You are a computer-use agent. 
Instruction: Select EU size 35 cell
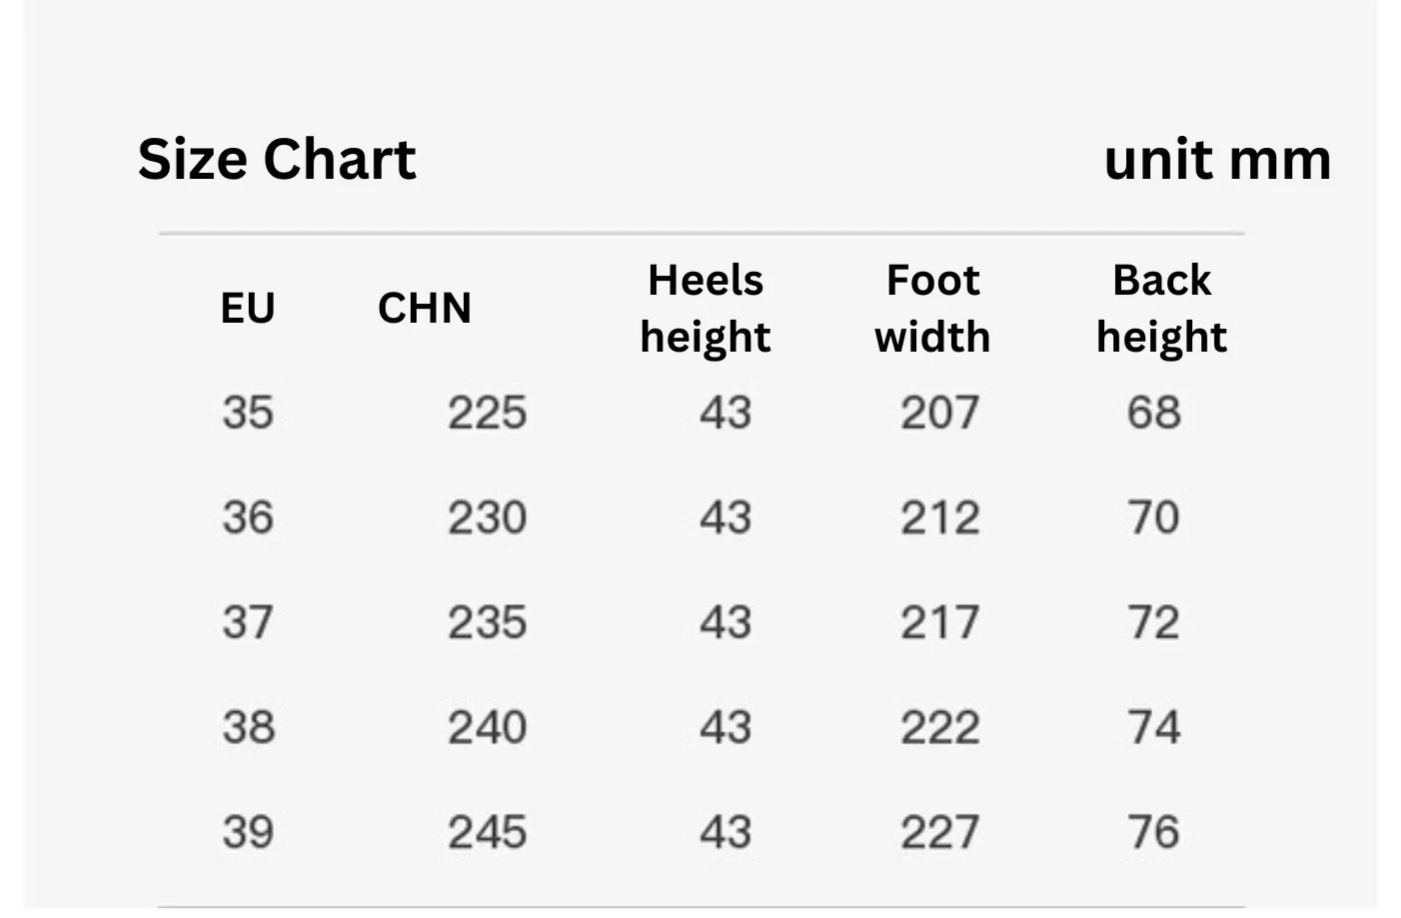coord(247,412)
